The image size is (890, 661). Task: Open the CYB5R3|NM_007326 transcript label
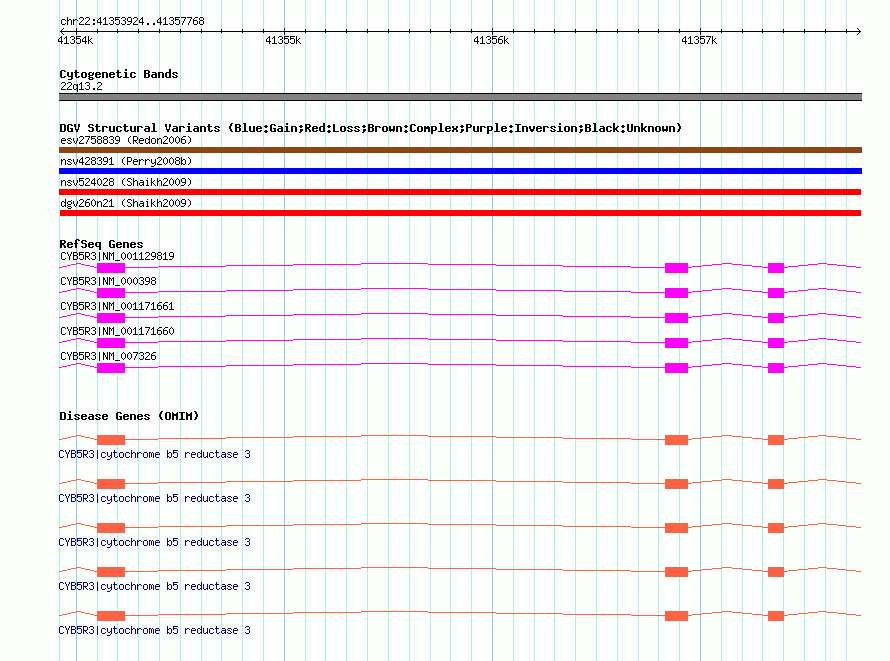[108, 356]
